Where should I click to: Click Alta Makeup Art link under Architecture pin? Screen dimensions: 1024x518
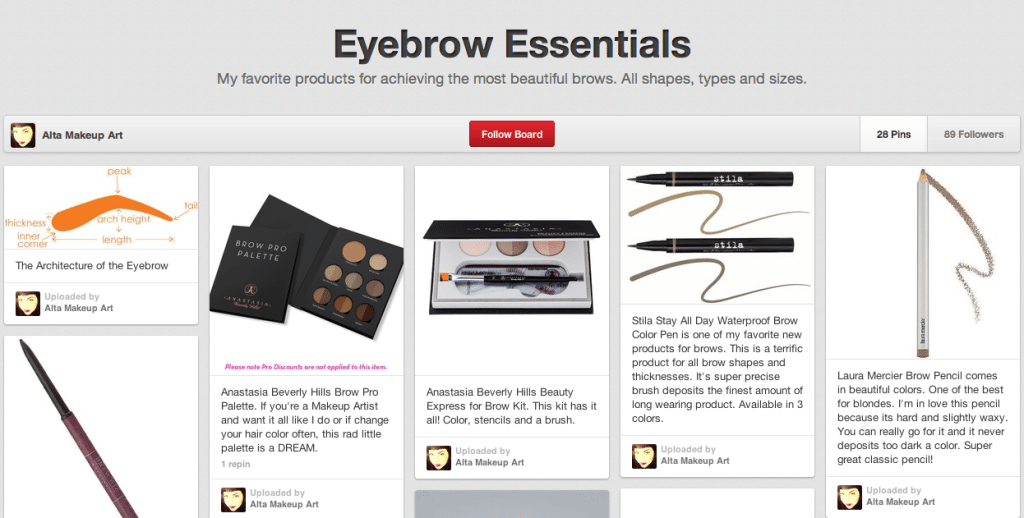click(78, 308)
